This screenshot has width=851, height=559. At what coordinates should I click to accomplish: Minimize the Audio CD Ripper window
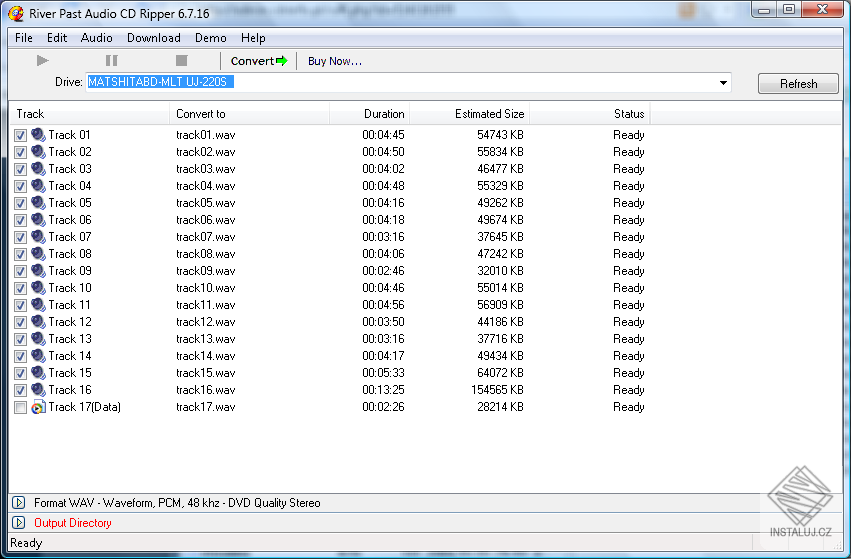click(764, 10)
